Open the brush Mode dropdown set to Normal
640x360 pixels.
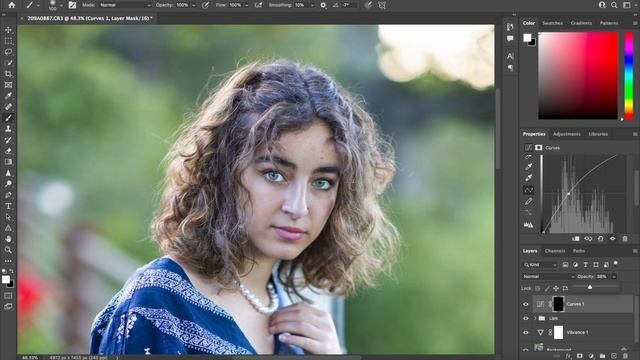point(125,5)
